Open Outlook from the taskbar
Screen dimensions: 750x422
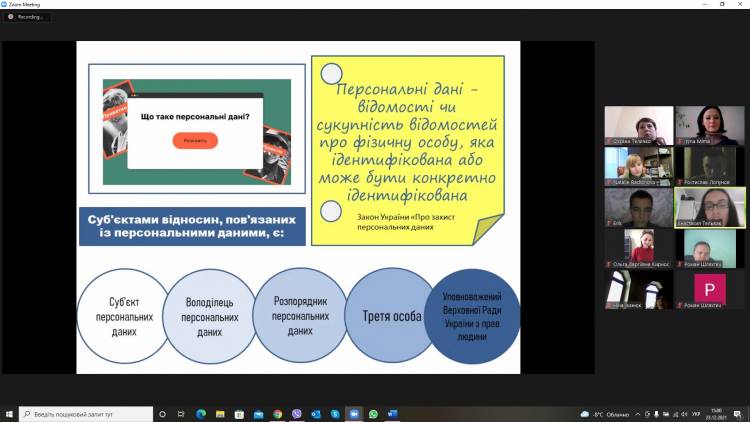(316, 414)
